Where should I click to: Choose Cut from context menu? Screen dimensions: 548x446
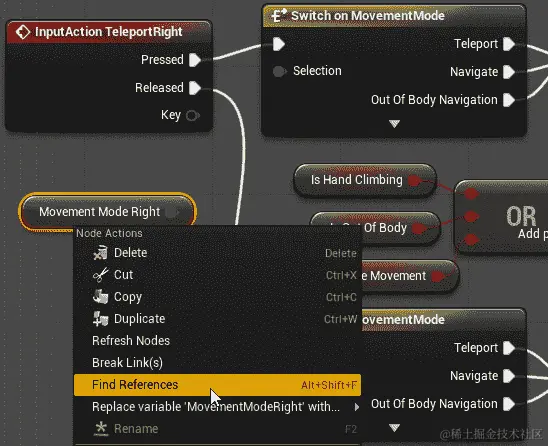pyautogui.click(x=217, y=275)
